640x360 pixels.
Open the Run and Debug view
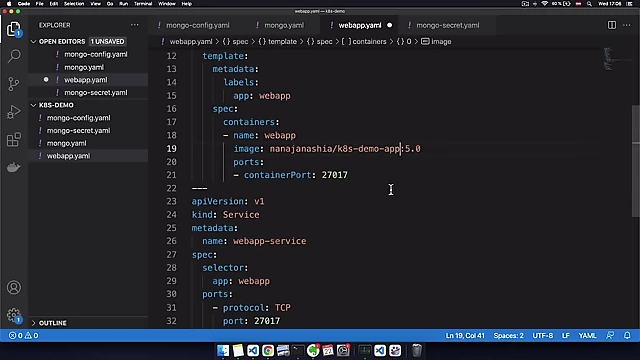(x=13, y=111)
